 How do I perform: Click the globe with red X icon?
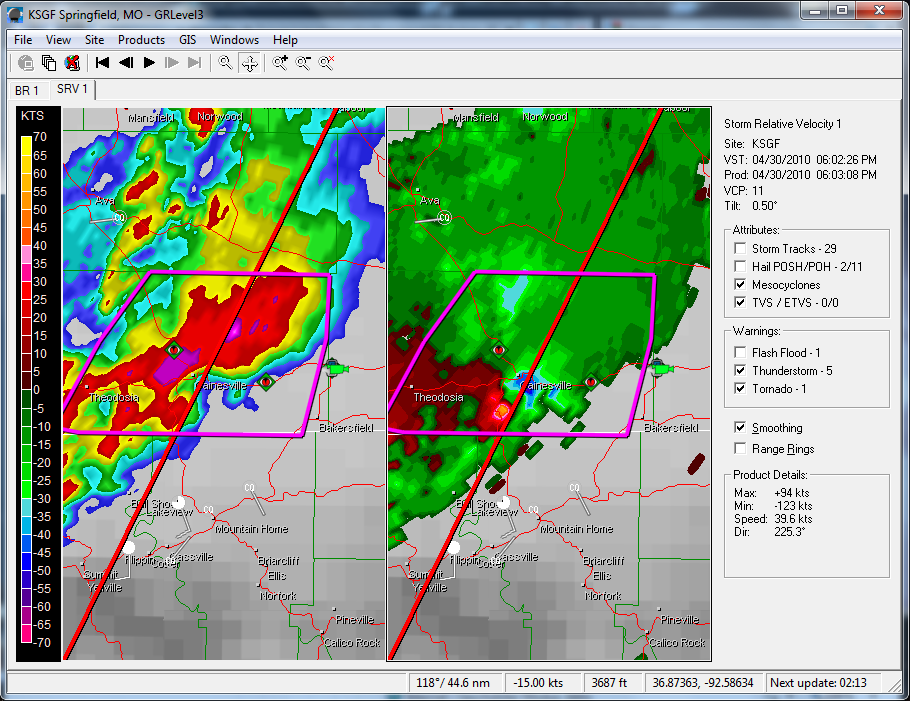tap(71, 63)
